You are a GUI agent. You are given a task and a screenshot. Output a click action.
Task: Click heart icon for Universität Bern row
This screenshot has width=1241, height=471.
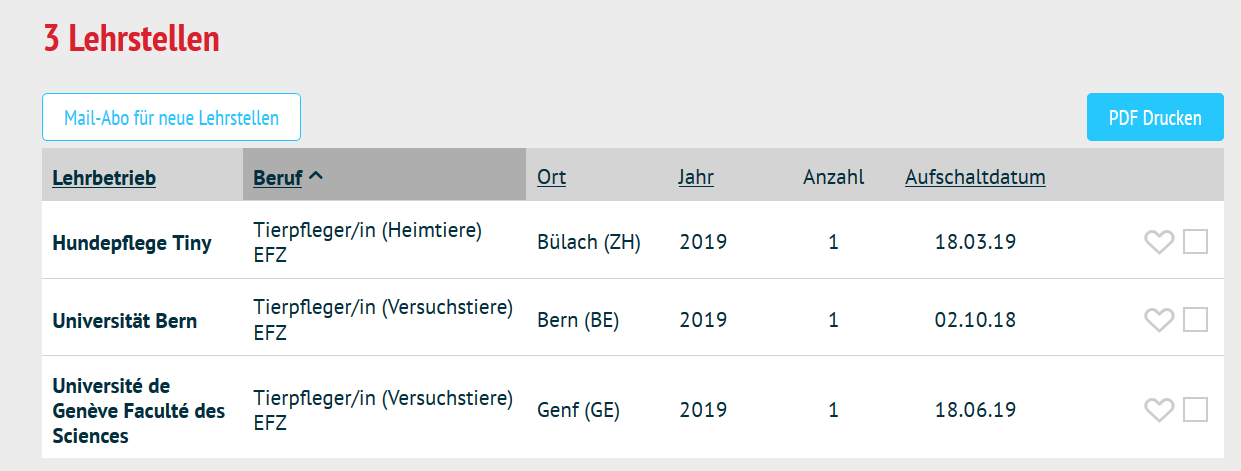point(1158,320)
